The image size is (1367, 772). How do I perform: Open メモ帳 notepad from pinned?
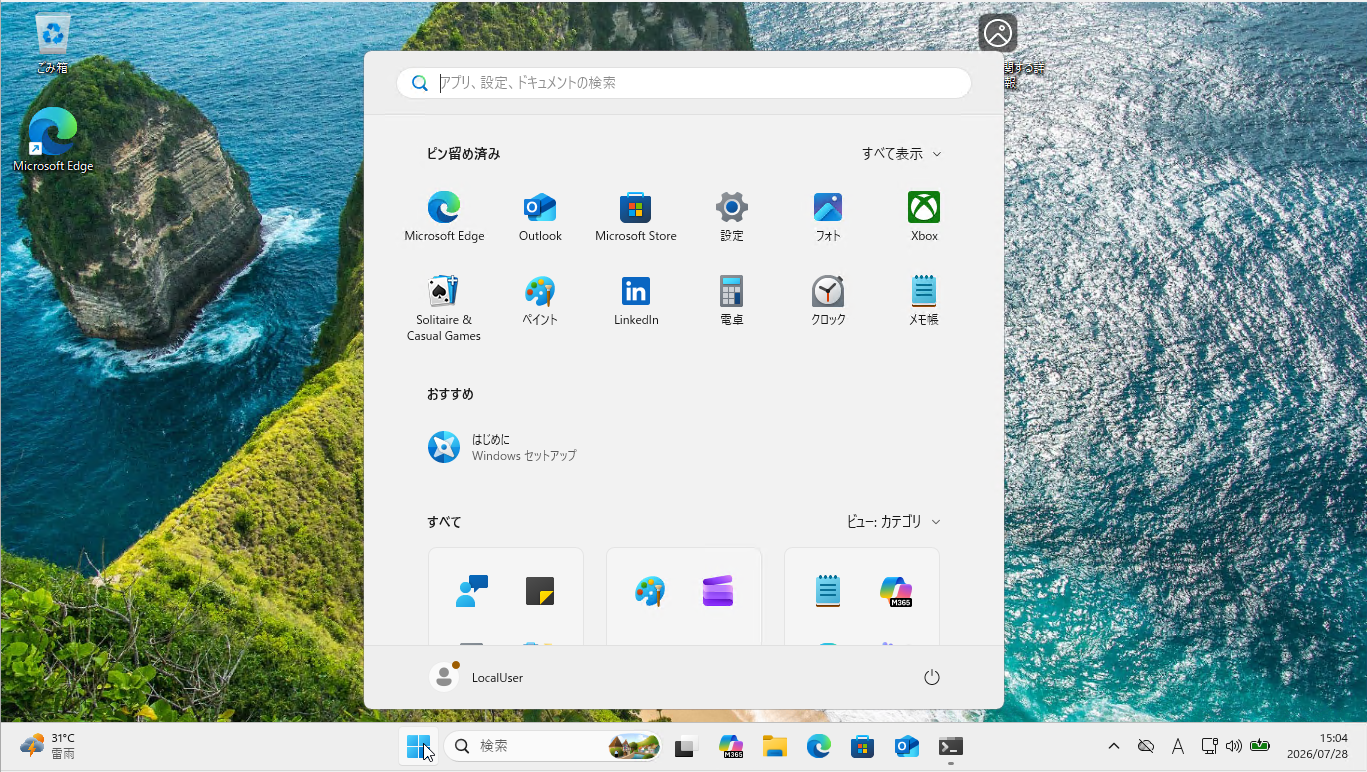click(x=924, y=301)
